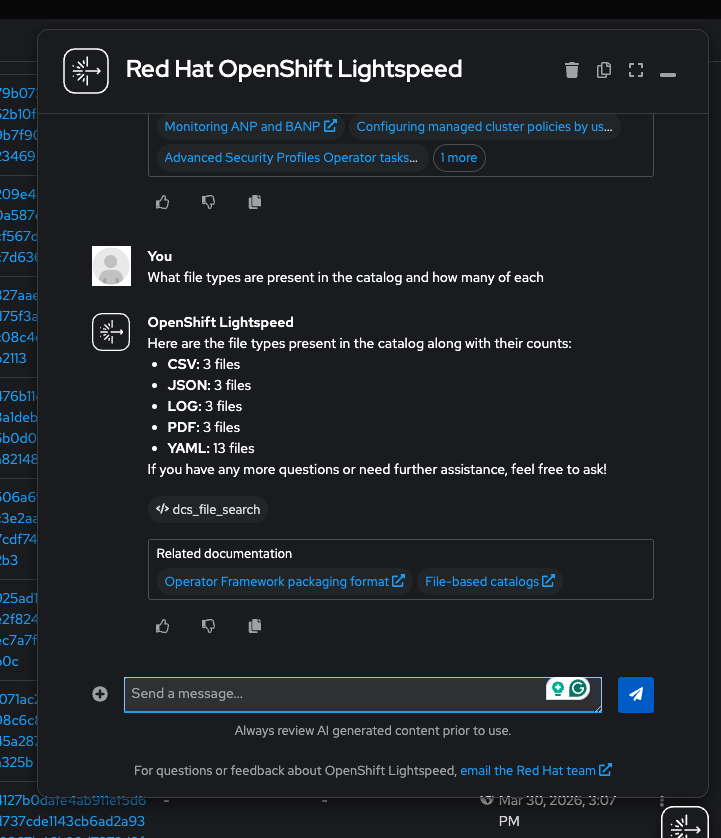This screenshot has width=721, height=838.
Task: Minimize the Lightspeed chat panel
Action: pos(668,75)
